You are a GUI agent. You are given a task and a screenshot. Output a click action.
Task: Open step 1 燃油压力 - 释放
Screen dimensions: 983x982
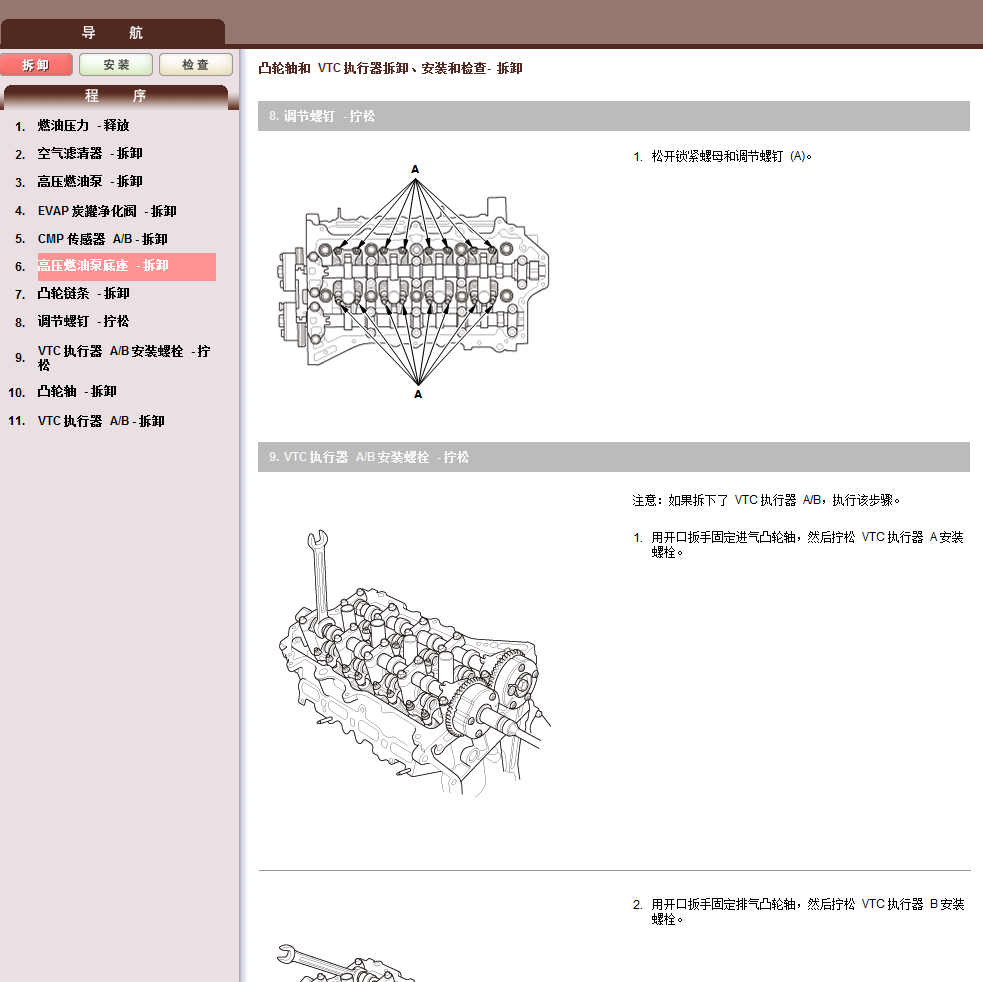pos(83,125)
